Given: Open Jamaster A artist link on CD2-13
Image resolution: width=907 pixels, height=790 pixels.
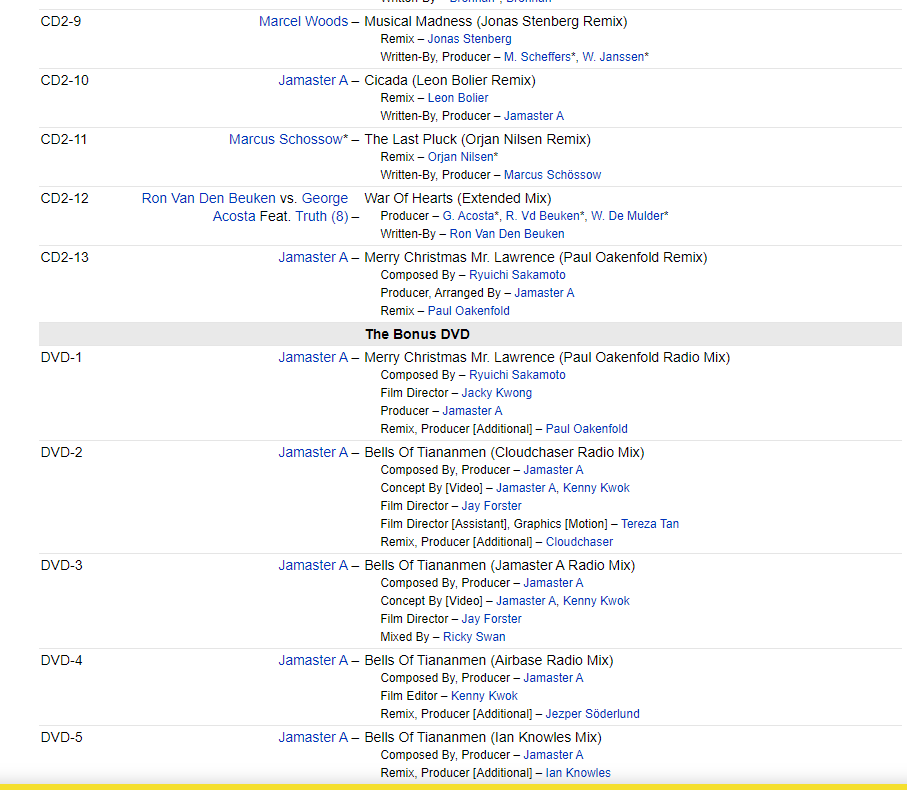Looking at the screenshot, I should click(x=313, y=257).
